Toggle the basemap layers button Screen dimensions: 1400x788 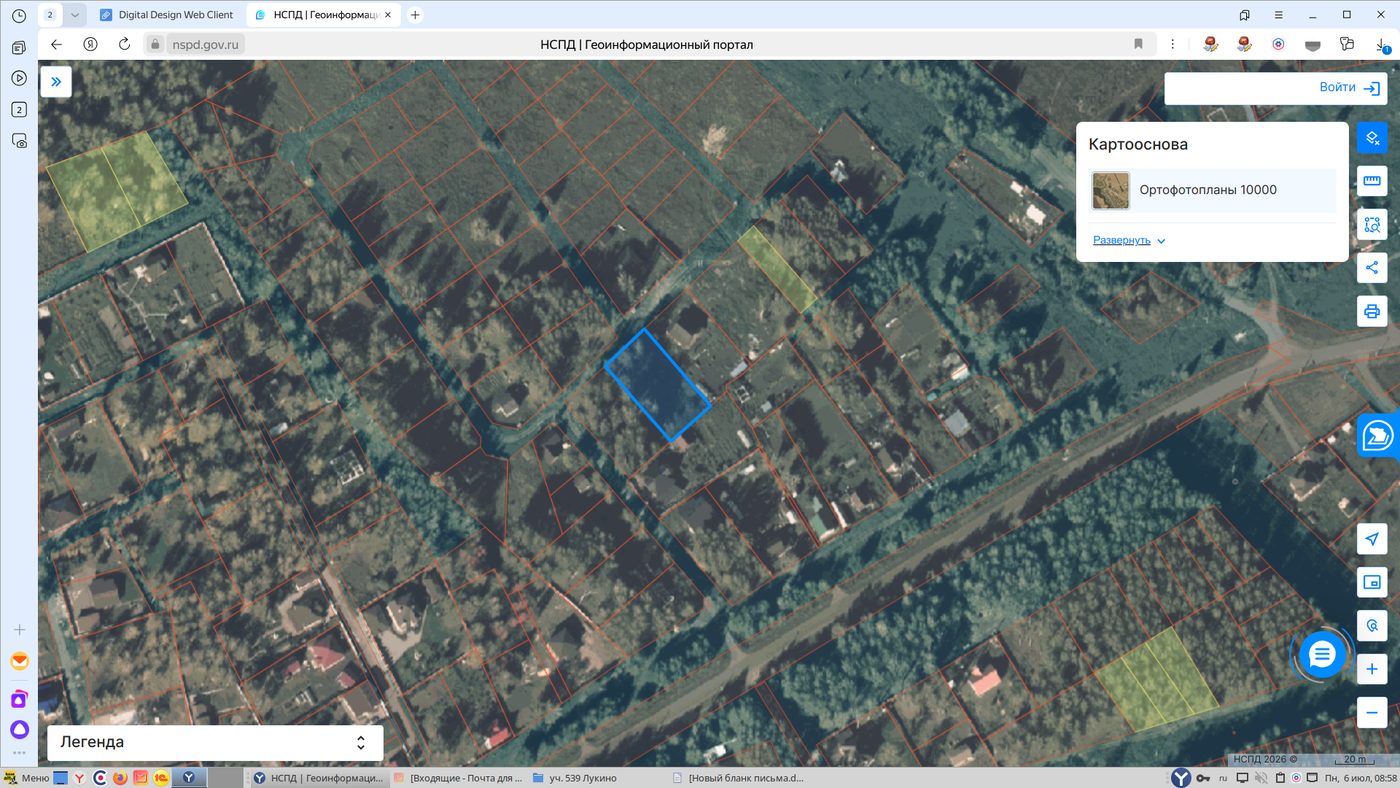tap(1372, 137)
